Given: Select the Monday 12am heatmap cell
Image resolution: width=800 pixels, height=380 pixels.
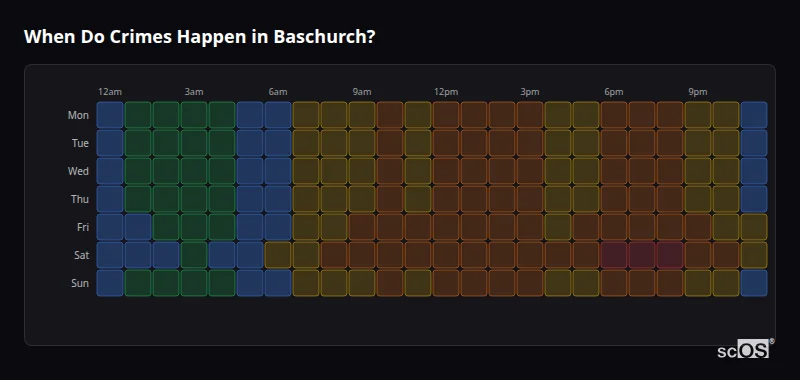Looking at the screenshot, I should coord(110,115).
